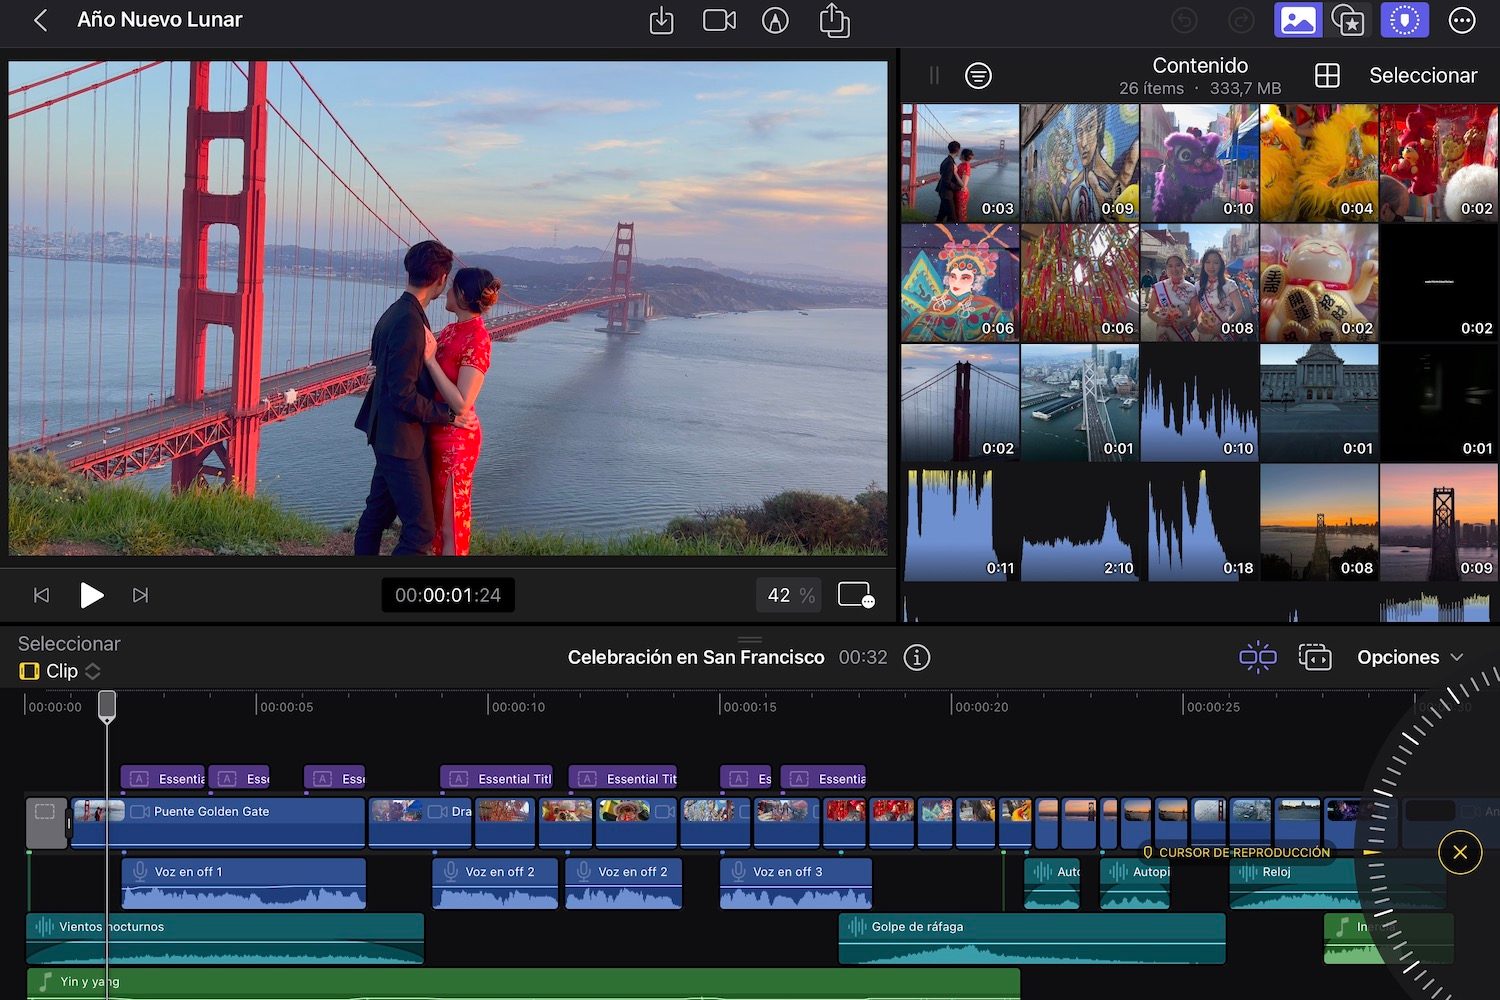Start playback of Celebración en San Francisco
The image size is (1500, 1000).
click(x=92, y=595)
